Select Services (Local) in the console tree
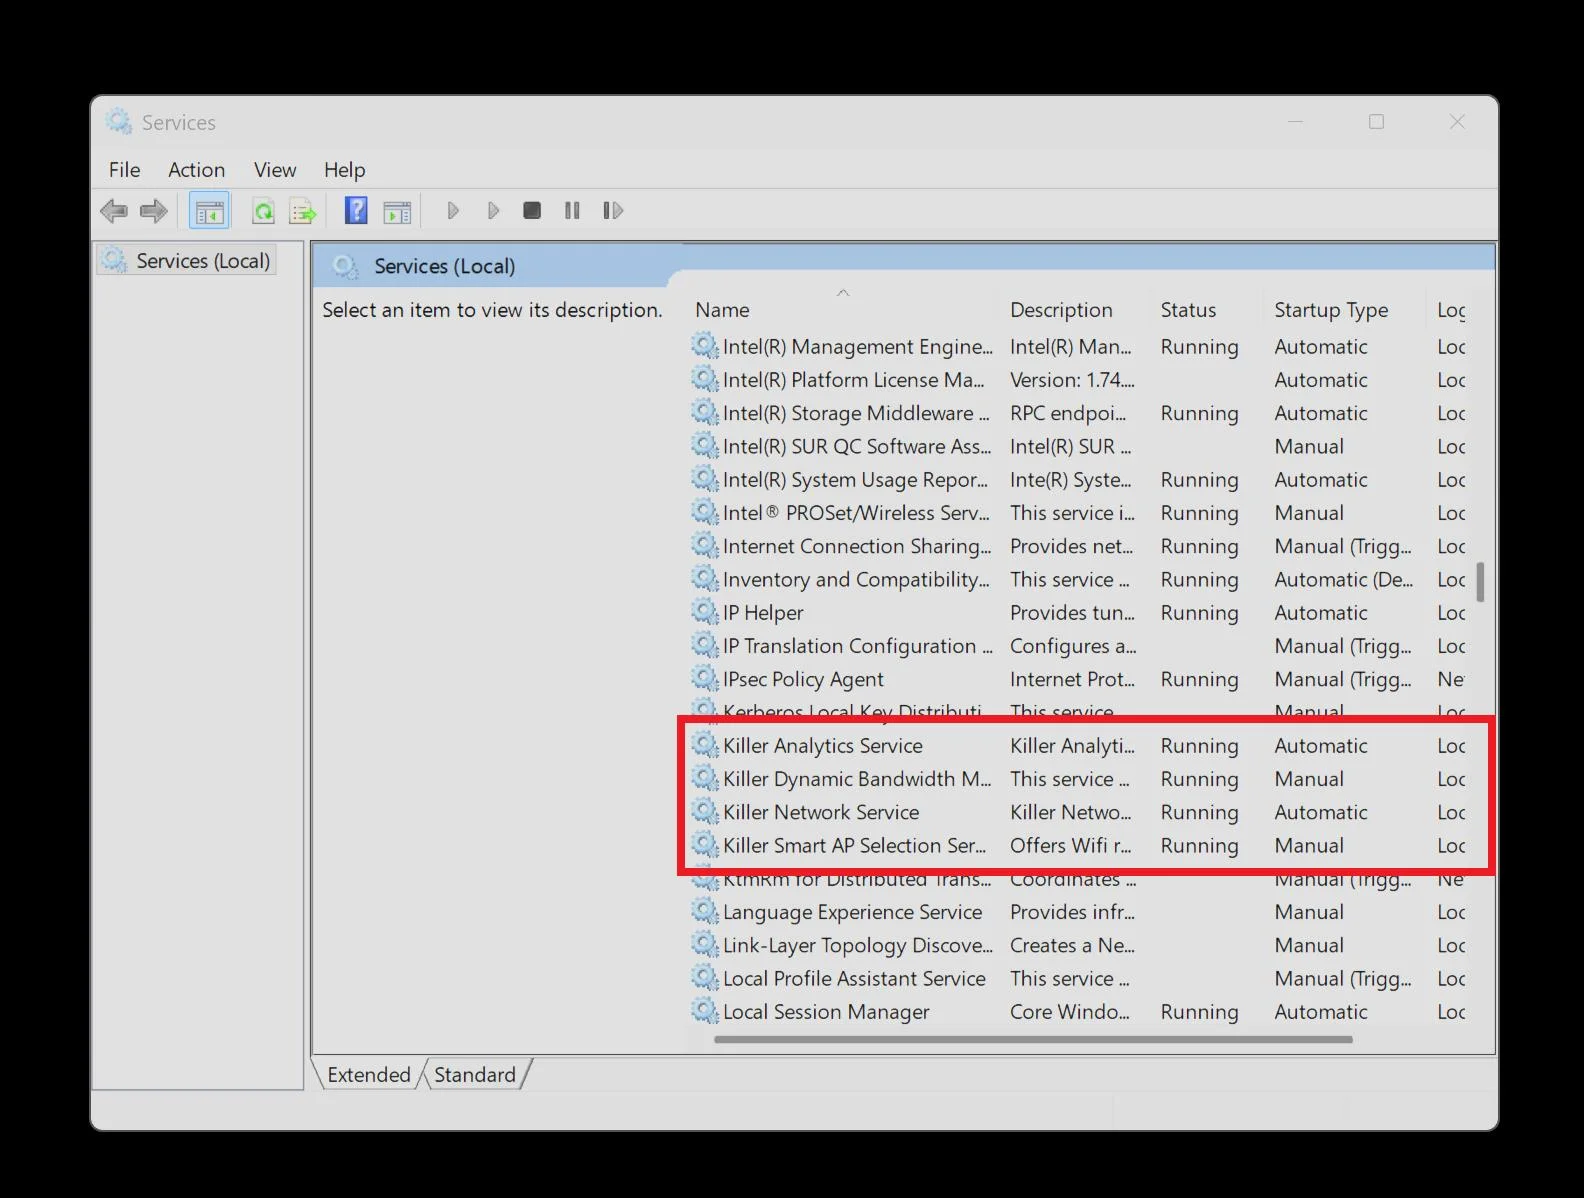The height and width of the screenshot is (1198, 1584). (188, 261)
